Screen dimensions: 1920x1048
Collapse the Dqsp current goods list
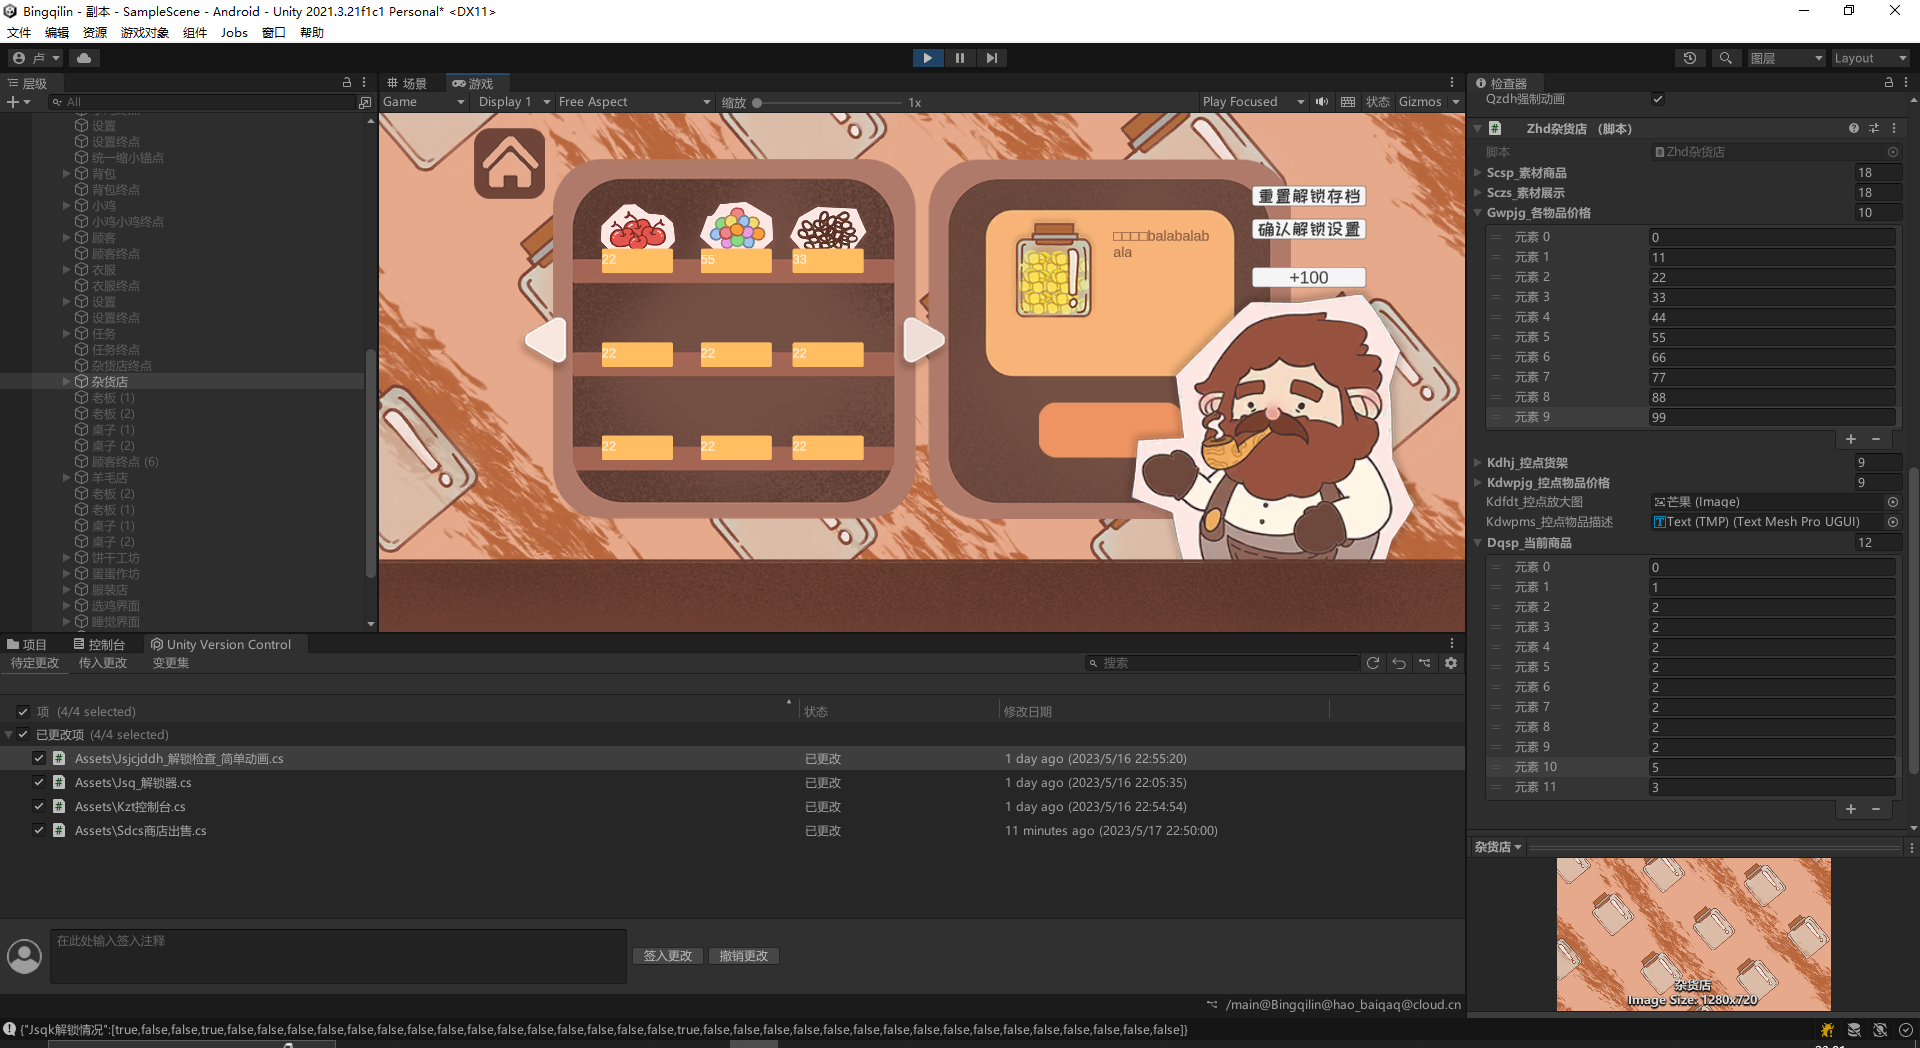pyautogui.click(x=1478, y=543)
